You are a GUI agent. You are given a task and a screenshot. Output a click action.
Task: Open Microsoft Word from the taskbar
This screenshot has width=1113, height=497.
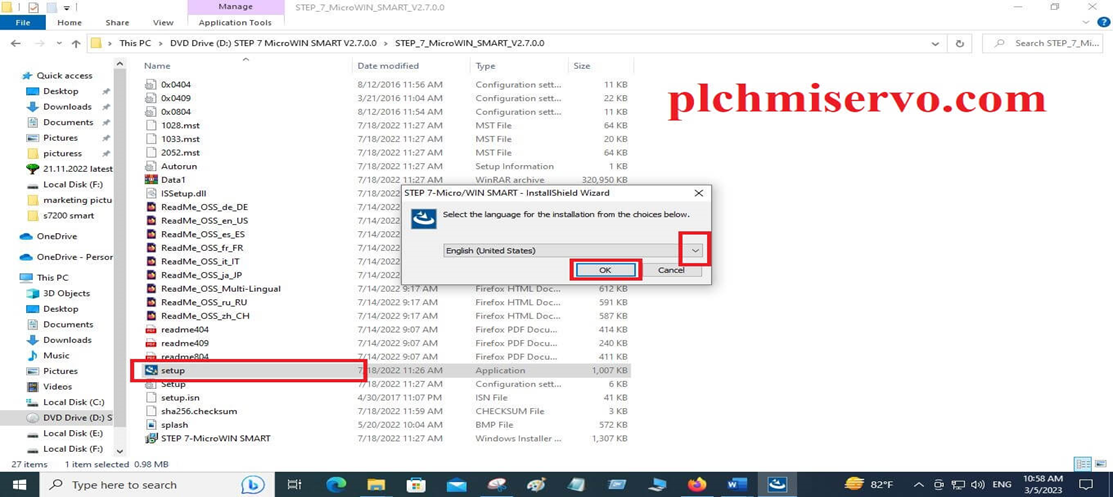coord(737,484)
